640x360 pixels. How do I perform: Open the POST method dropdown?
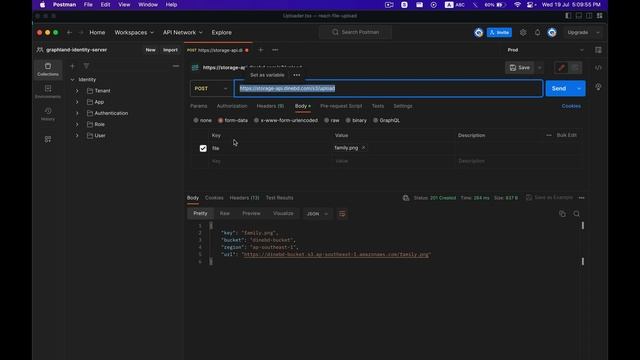click(211, 89)
